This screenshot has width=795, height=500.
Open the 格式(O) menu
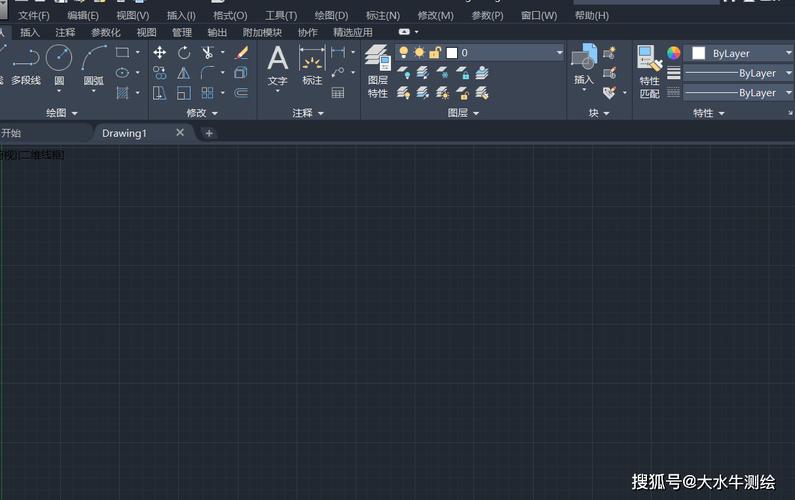(x=230, y=15)
